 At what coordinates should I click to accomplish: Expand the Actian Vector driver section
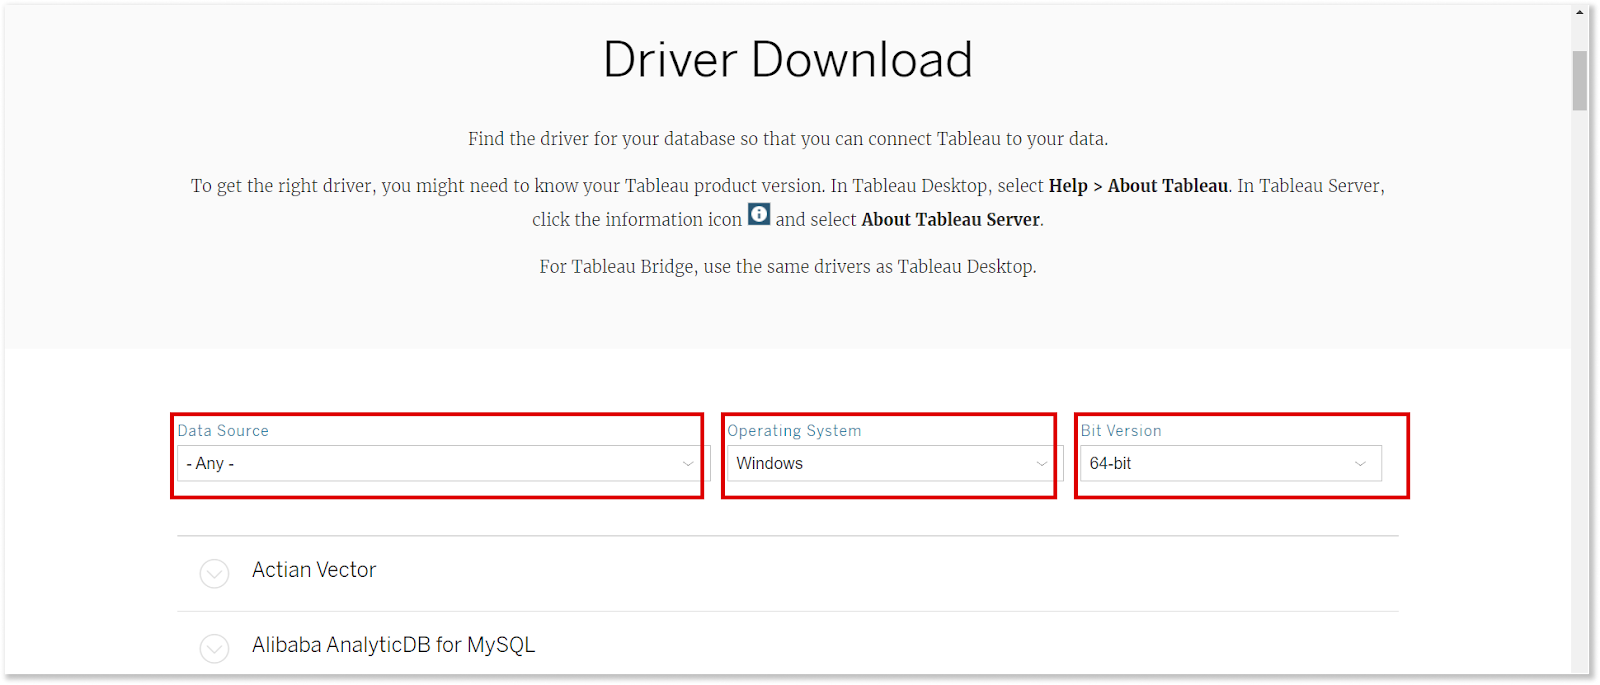pos(214,573)
